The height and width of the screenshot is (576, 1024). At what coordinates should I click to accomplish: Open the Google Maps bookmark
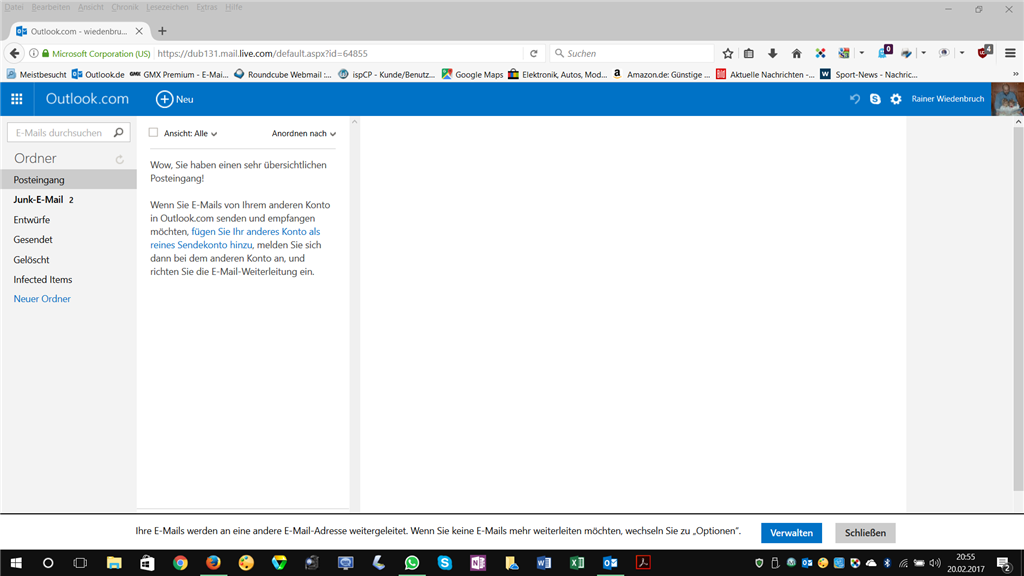472,74
